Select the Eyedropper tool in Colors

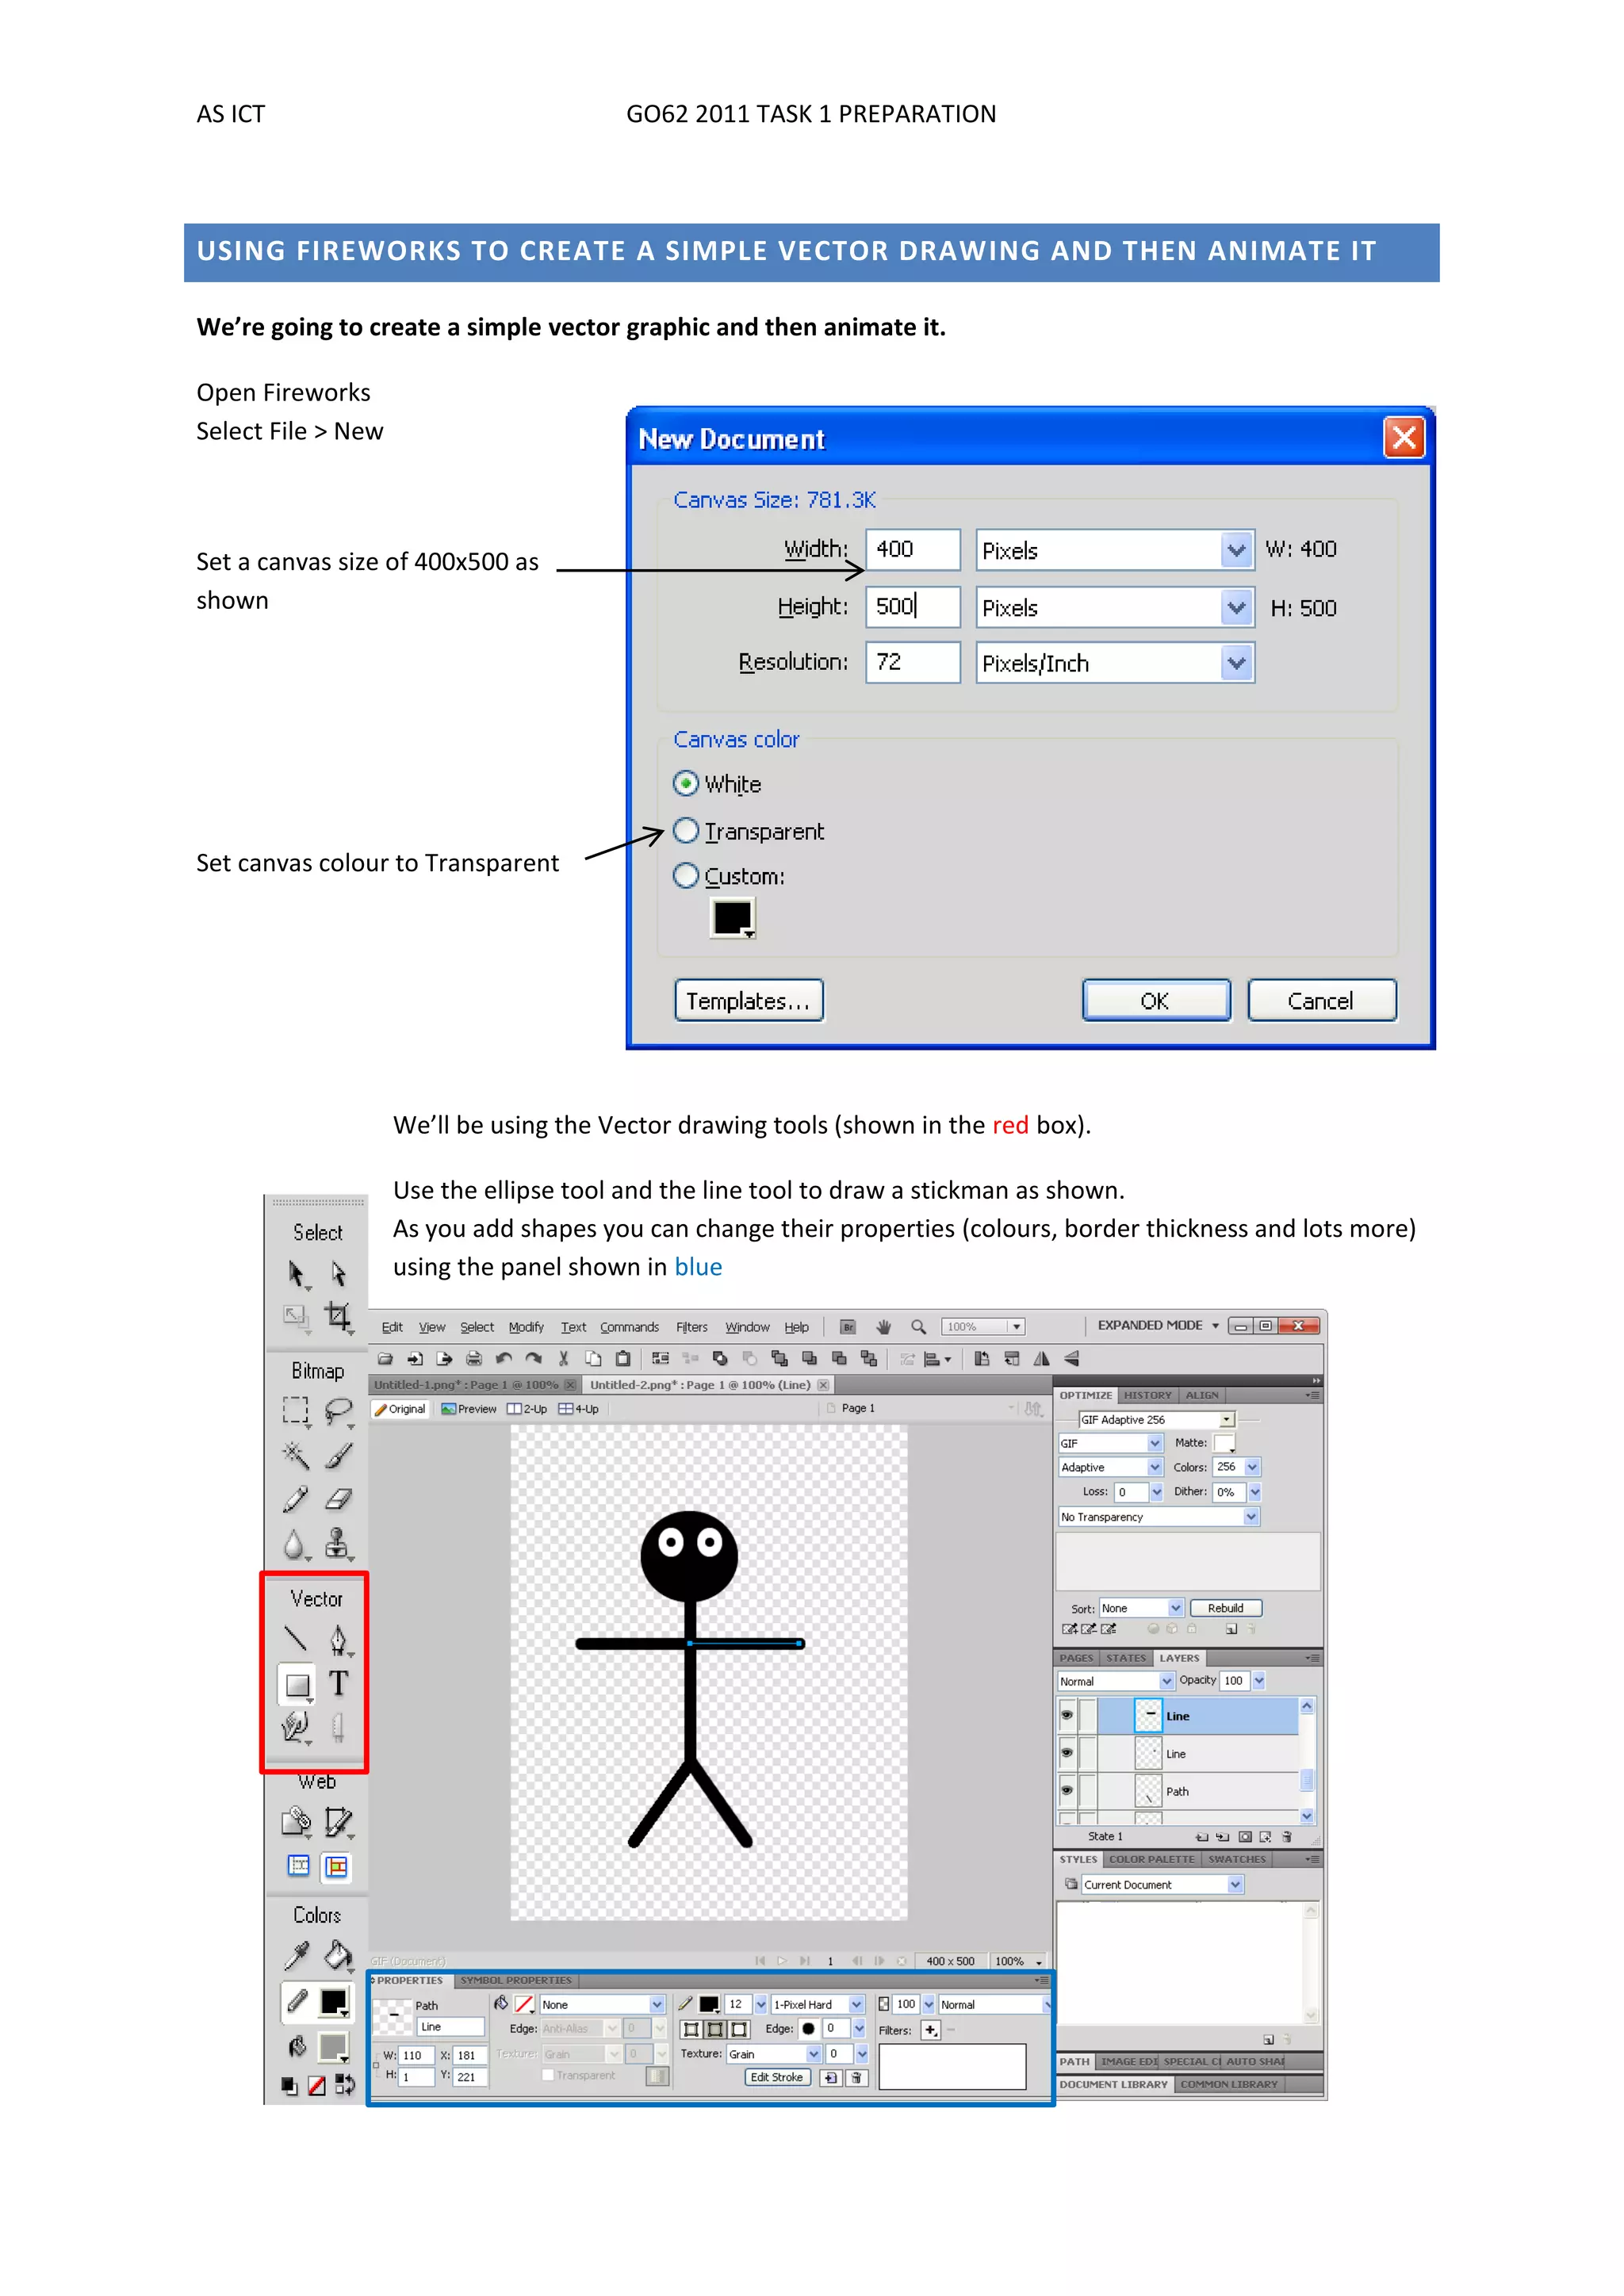coord(296,1956)
